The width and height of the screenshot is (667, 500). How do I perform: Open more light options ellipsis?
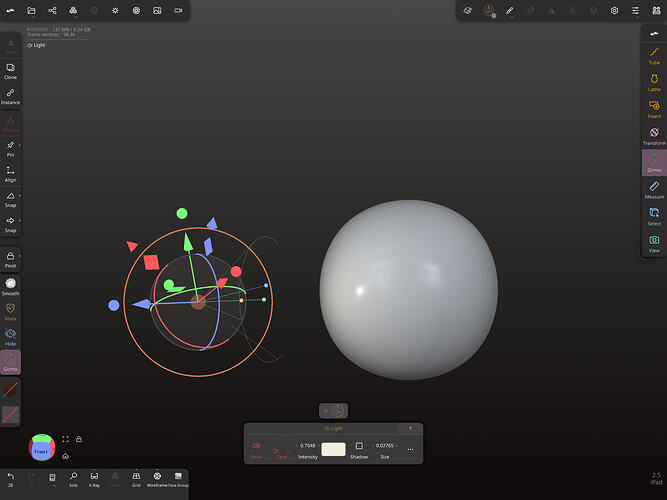(x=410, y=449)
